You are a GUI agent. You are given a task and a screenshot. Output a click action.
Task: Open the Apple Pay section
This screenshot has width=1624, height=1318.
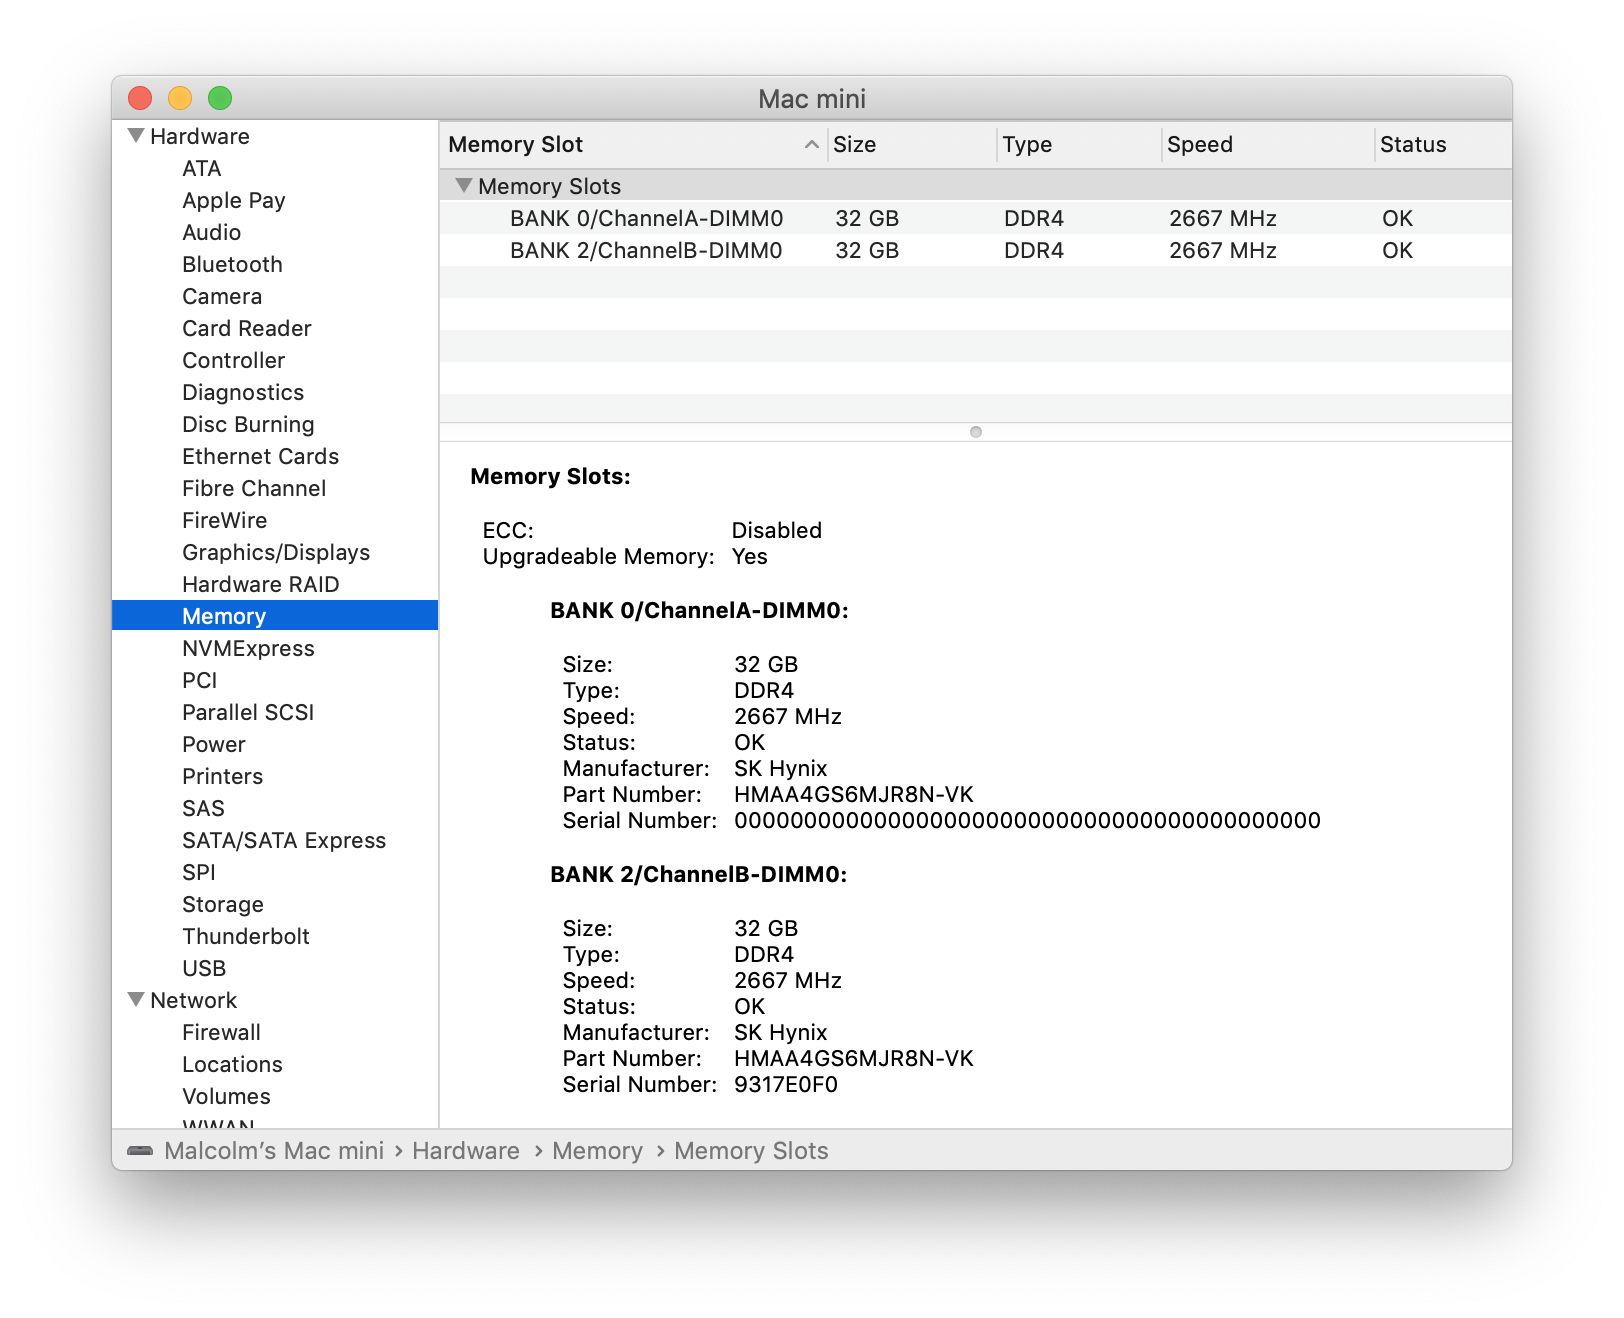tap(233, 200)
